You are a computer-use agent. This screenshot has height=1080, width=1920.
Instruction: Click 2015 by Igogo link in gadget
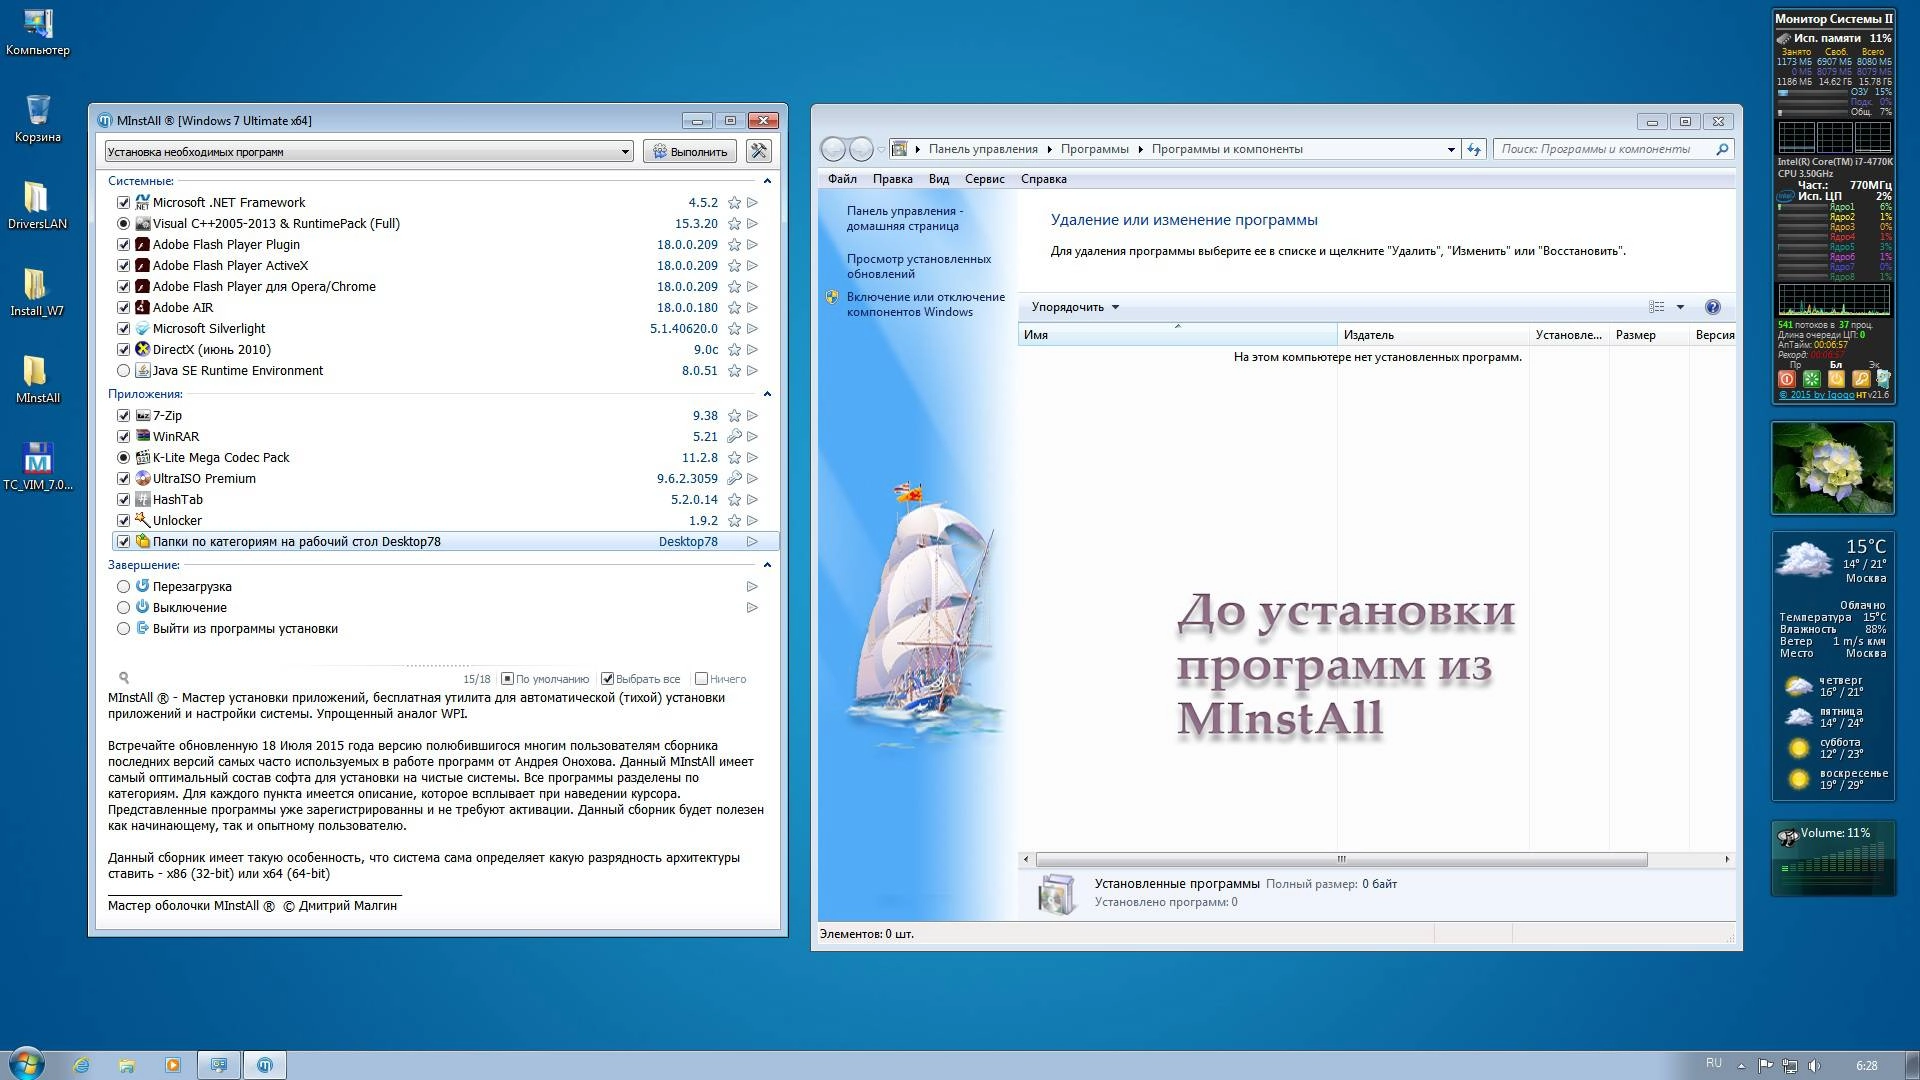point(1816,394)
